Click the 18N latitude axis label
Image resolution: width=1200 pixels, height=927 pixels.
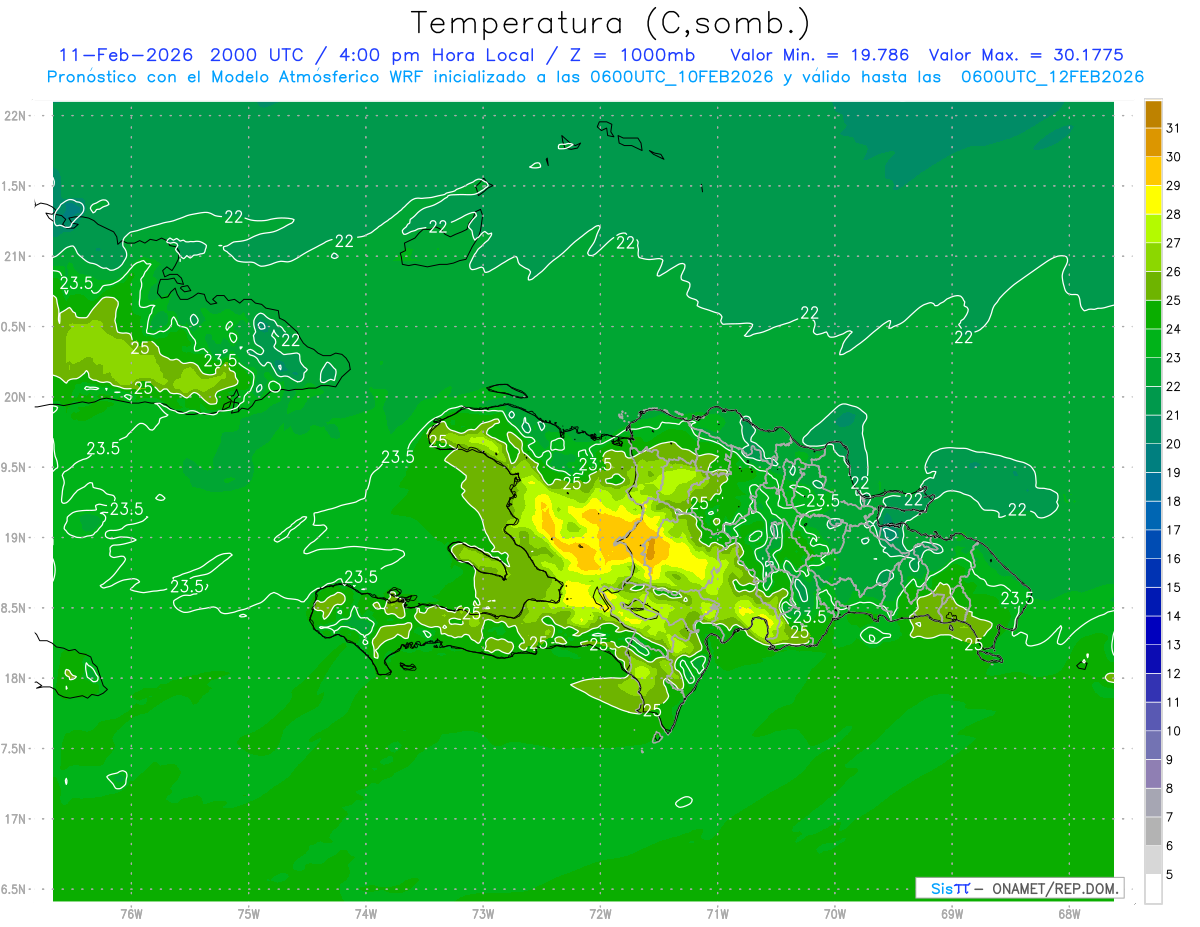click(x=16, y=678)
